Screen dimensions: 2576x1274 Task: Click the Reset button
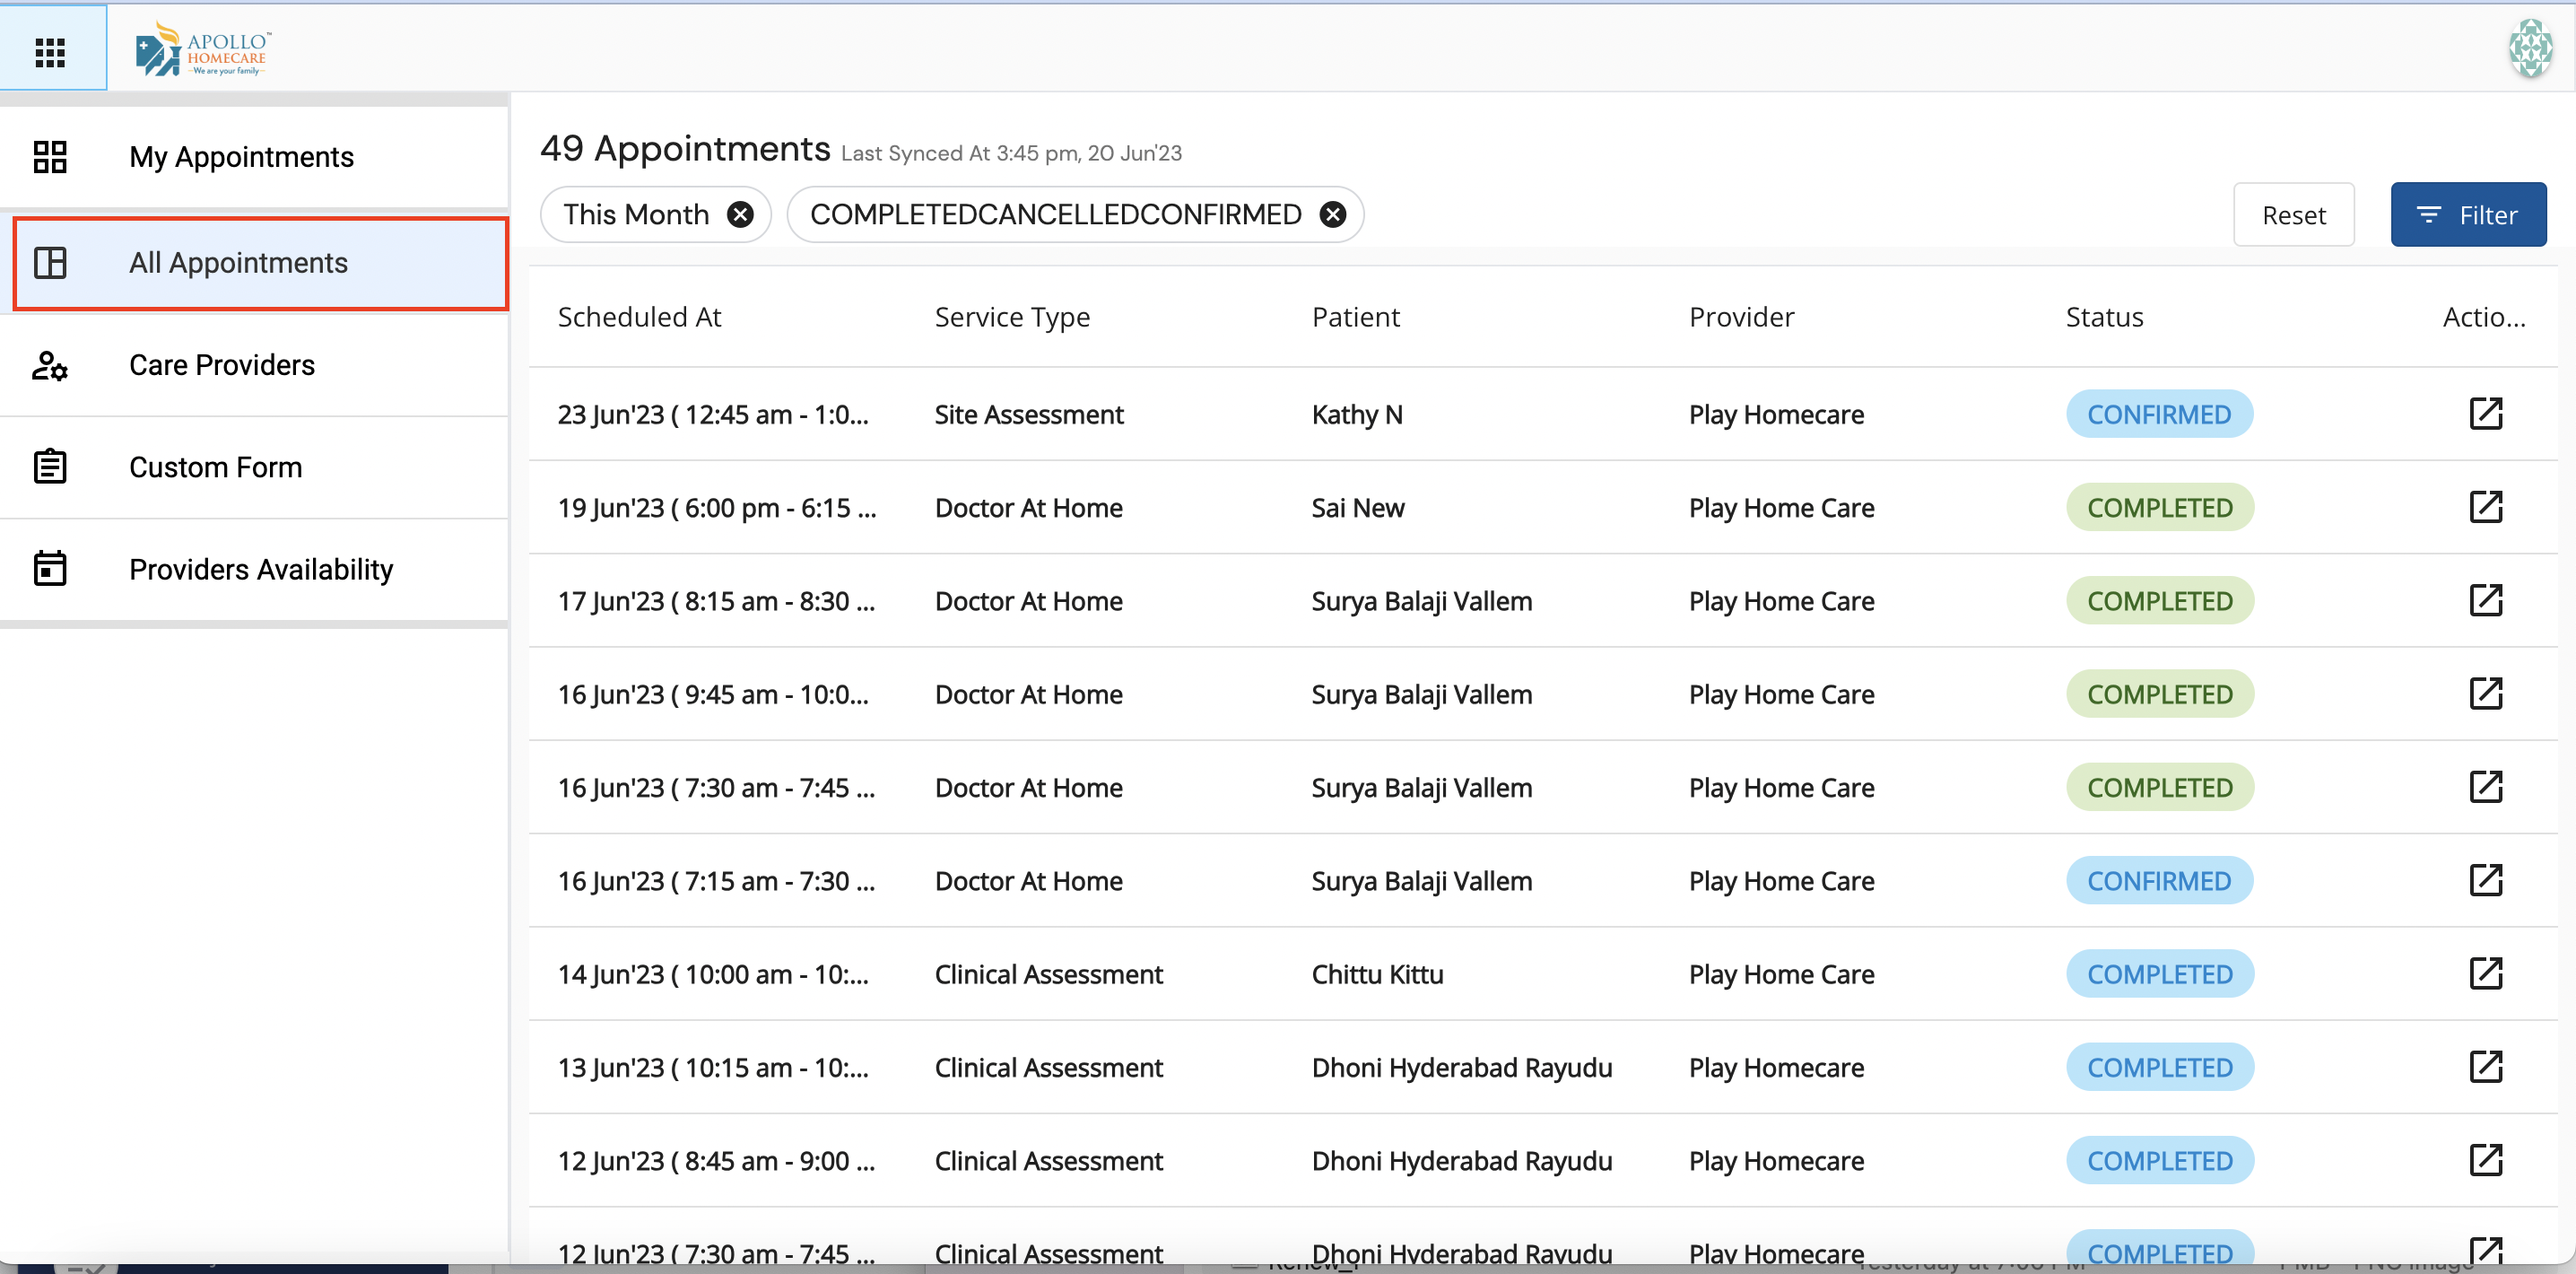[x=2294, y=214]
